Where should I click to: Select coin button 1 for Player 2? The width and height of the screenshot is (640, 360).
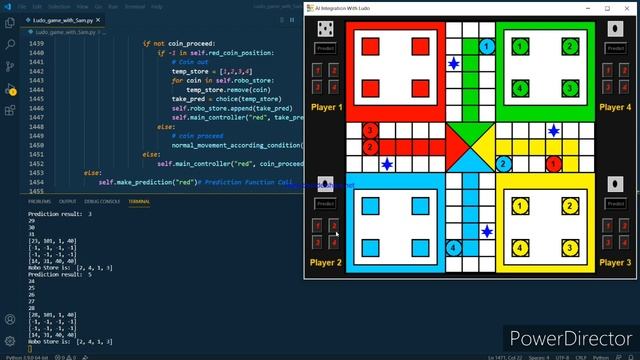coord(317,226)
